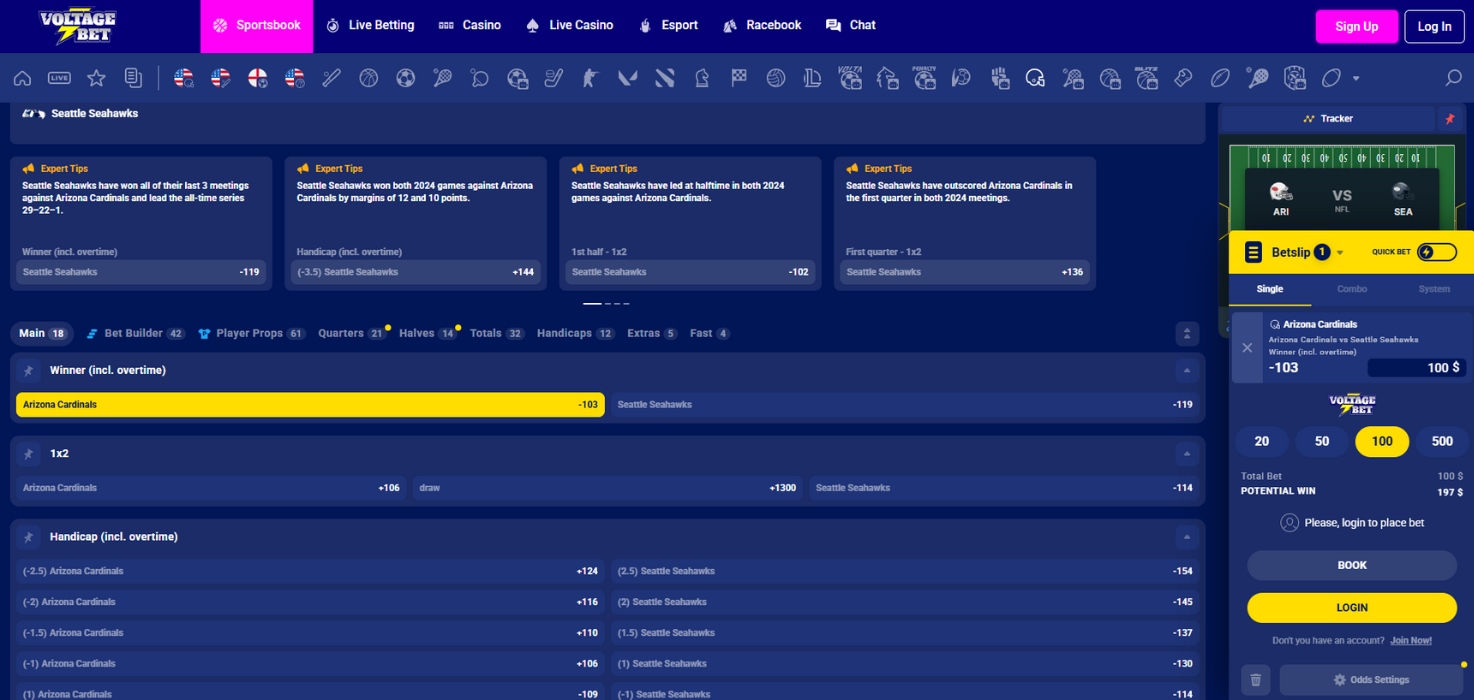
Task: Open the Quarters markets tab
Action: click(x=351, y=334)
